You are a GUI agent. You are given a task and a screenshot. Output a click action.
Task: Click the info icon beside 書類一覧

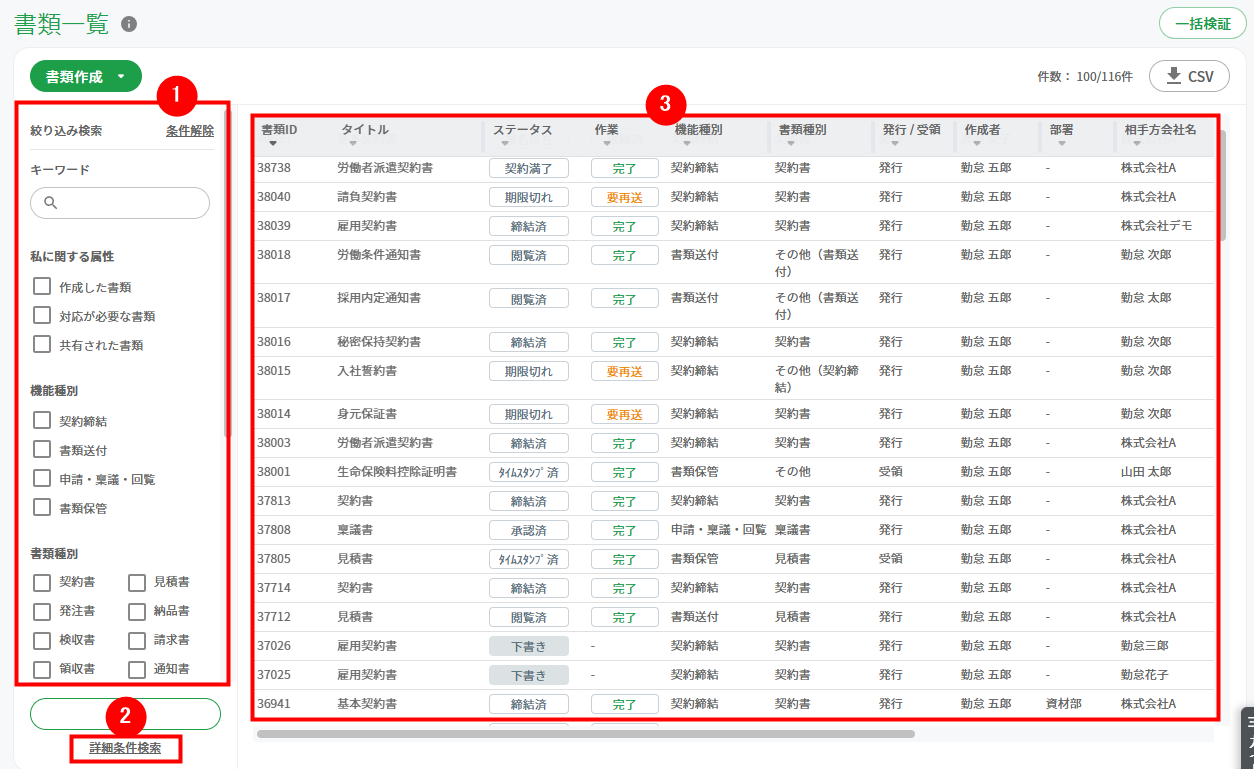[129, 24]
